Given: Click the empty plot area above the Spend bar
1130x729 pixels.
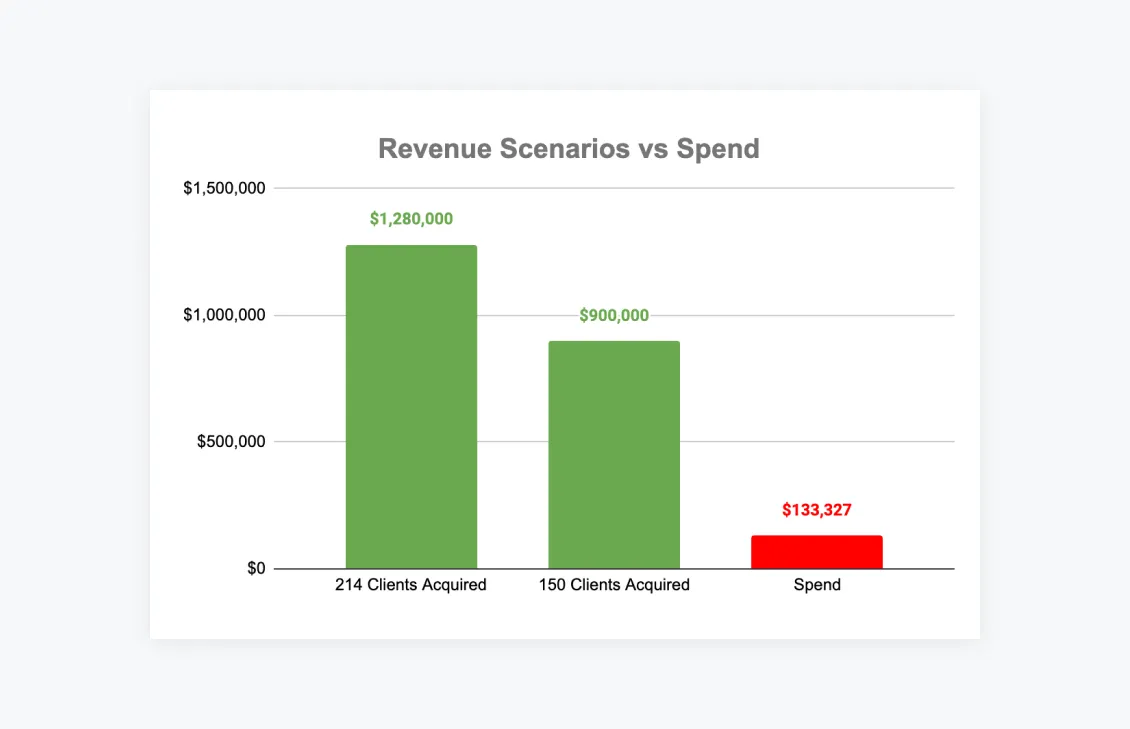Looking at the screenshot, I should click(x=816, y=380).
